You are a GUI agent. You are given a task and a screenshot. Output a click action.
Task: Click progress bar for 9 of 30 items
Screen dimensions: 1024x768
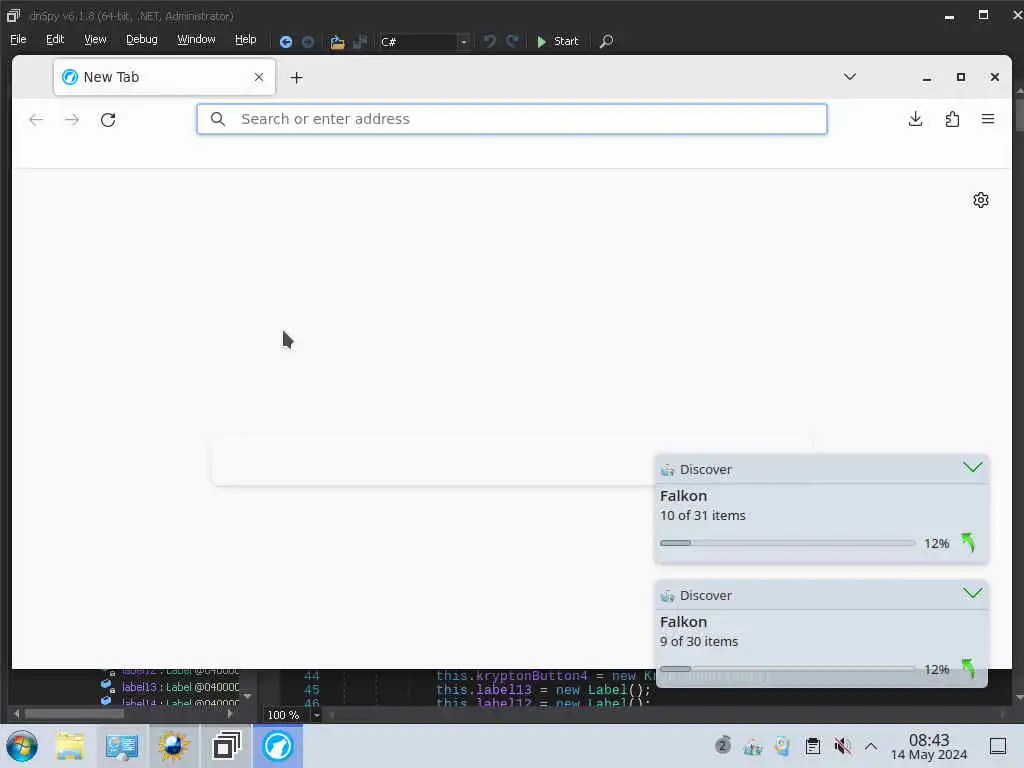click(787, 669)
